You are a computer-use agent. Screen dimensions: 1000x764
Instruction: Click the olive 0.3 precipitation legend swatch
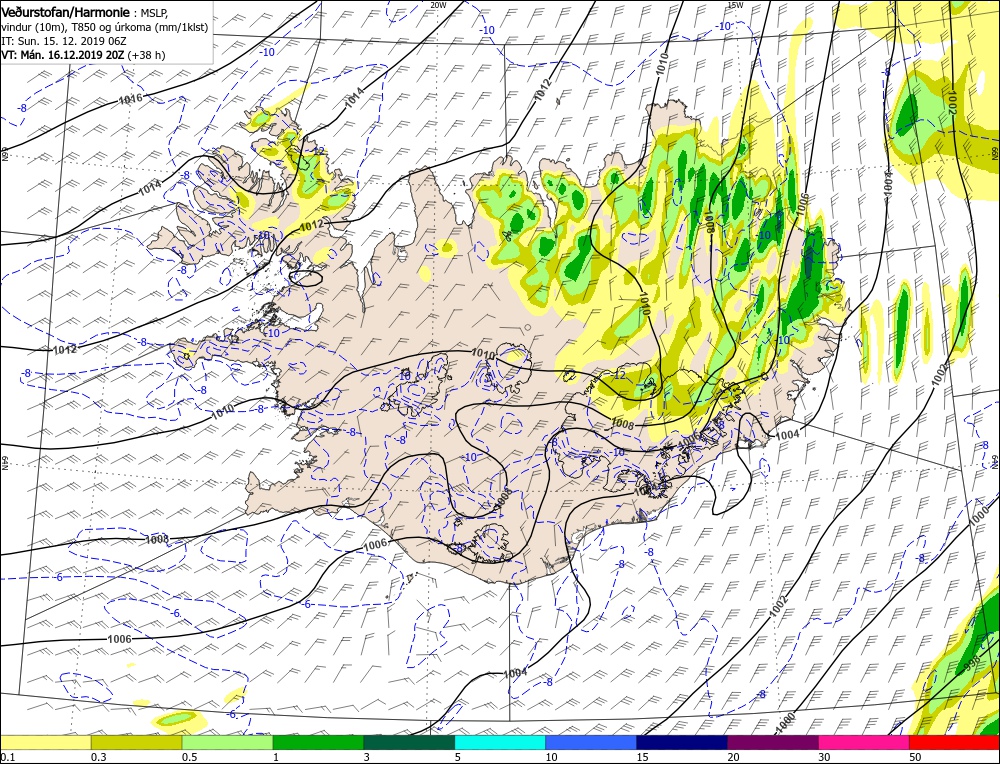[x=136, y=742]
